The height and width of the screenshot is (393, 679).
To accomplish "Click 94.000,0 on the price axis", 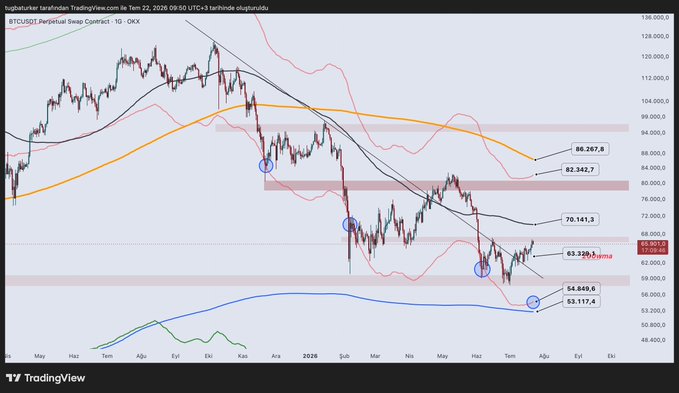I will click(653, 133).
